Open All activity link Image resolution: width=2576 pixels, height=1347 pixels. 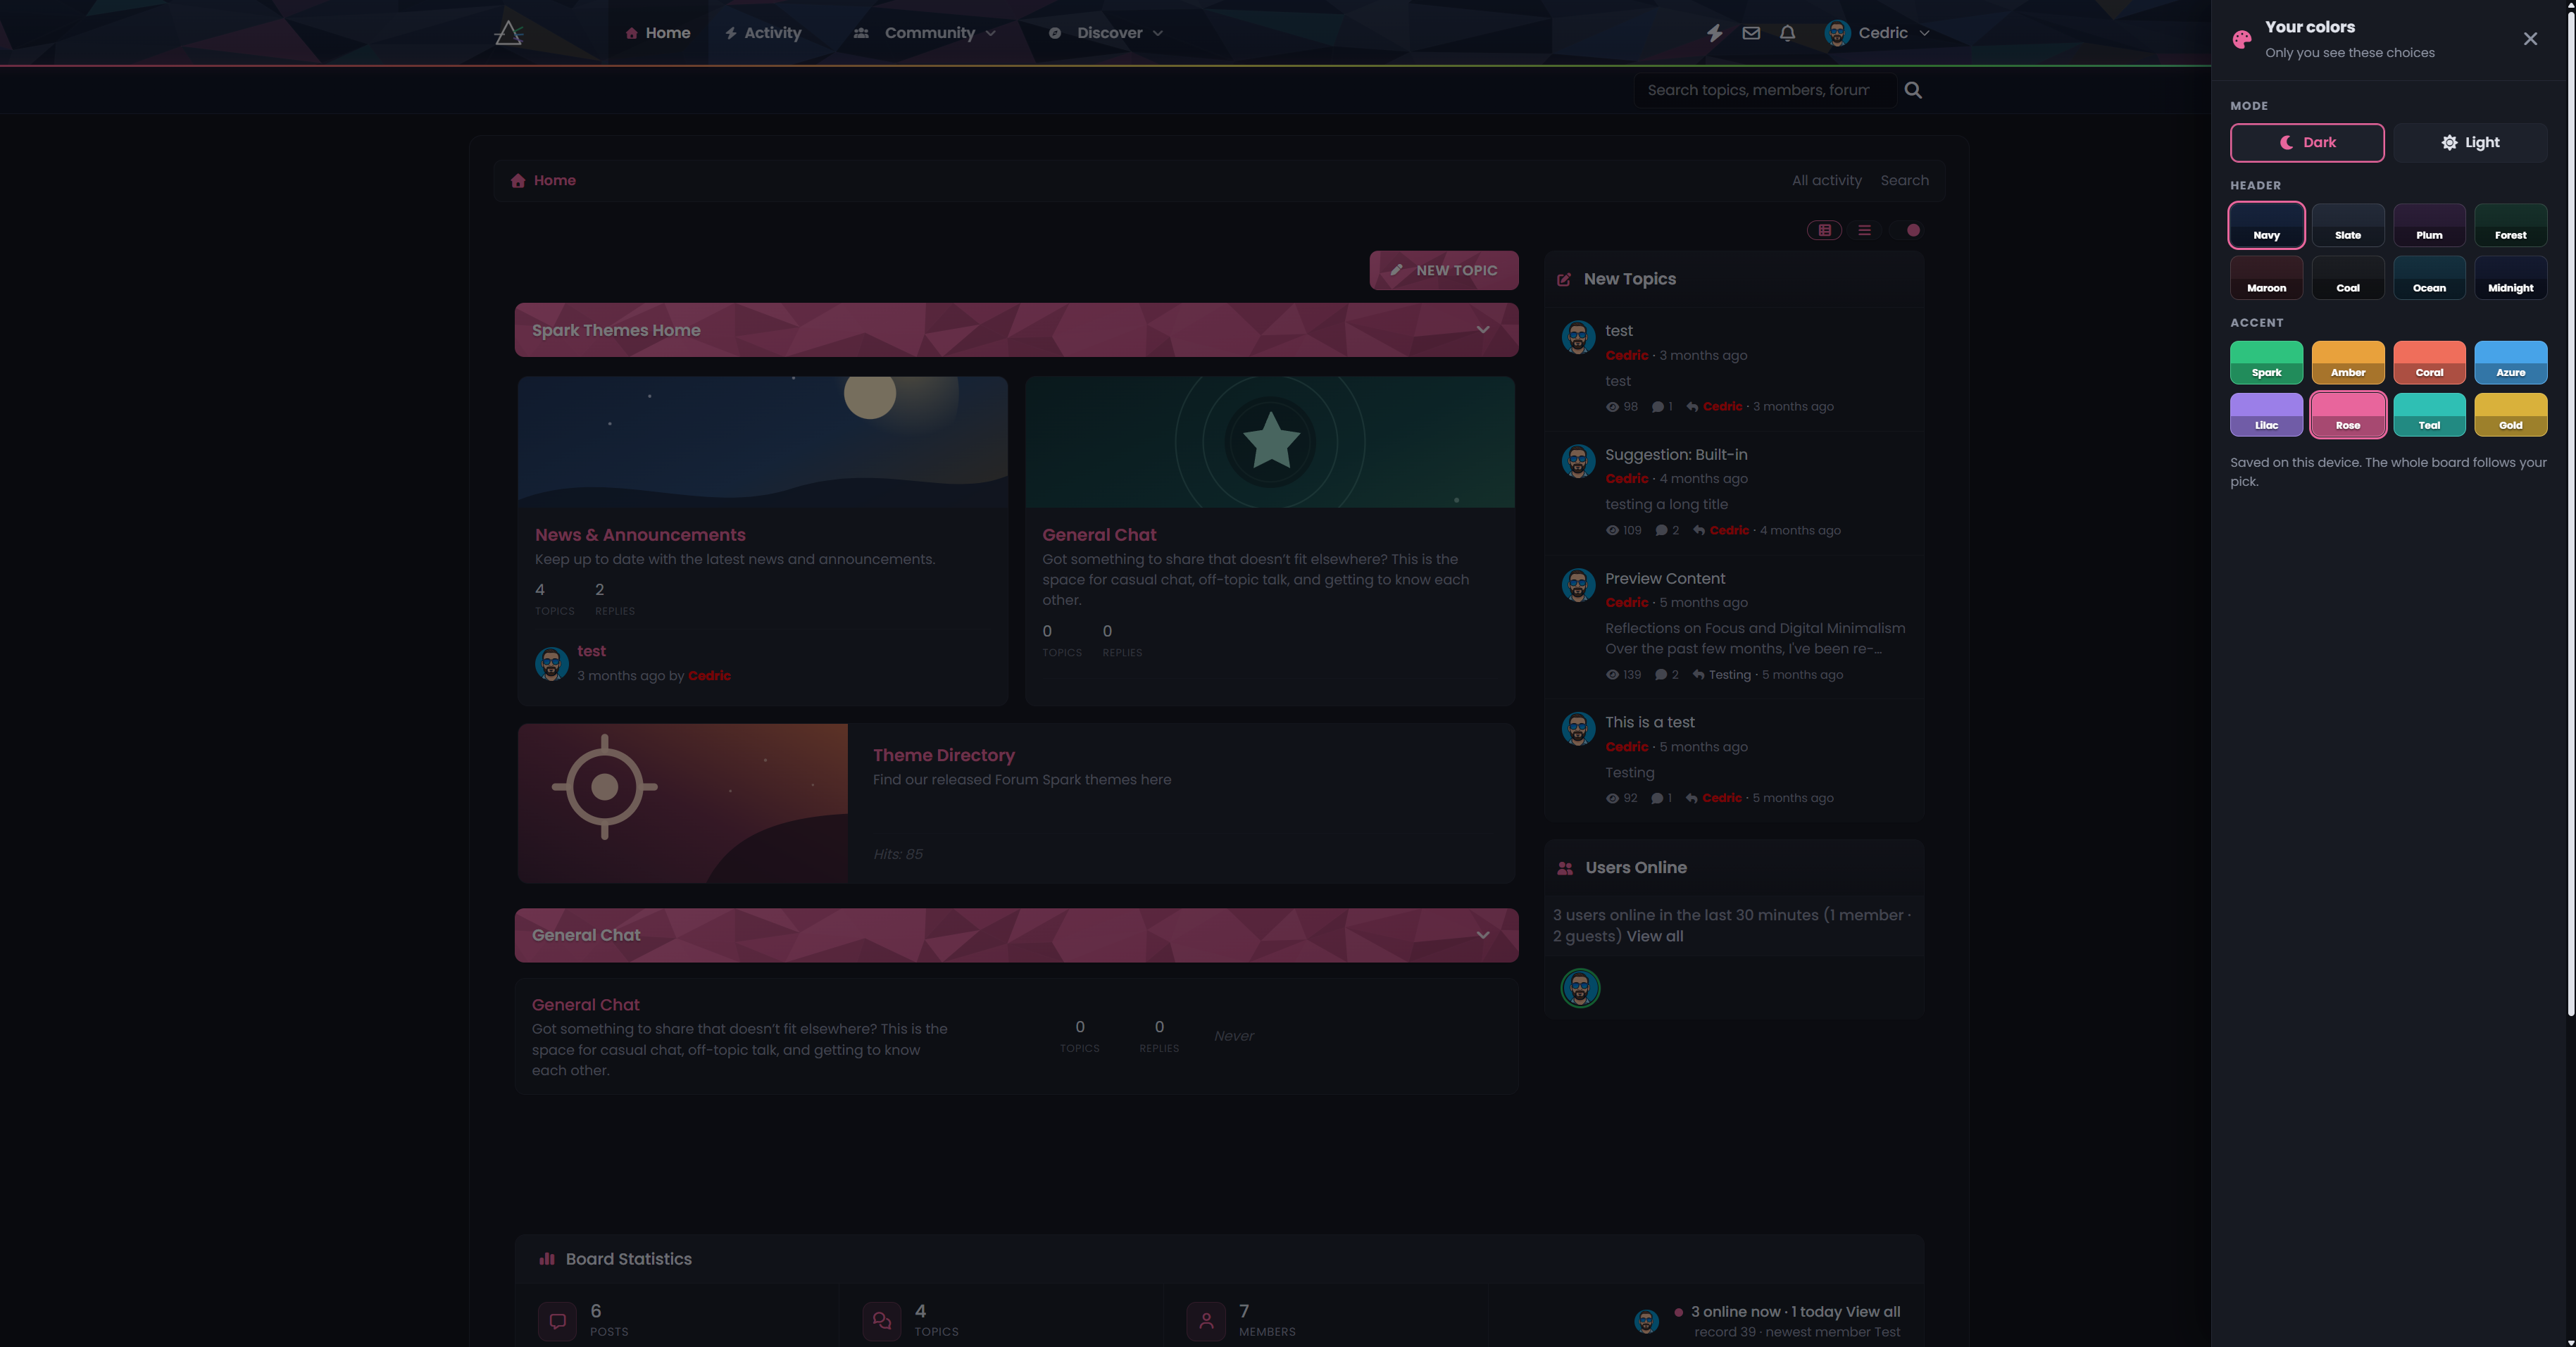coord(1826,181)
